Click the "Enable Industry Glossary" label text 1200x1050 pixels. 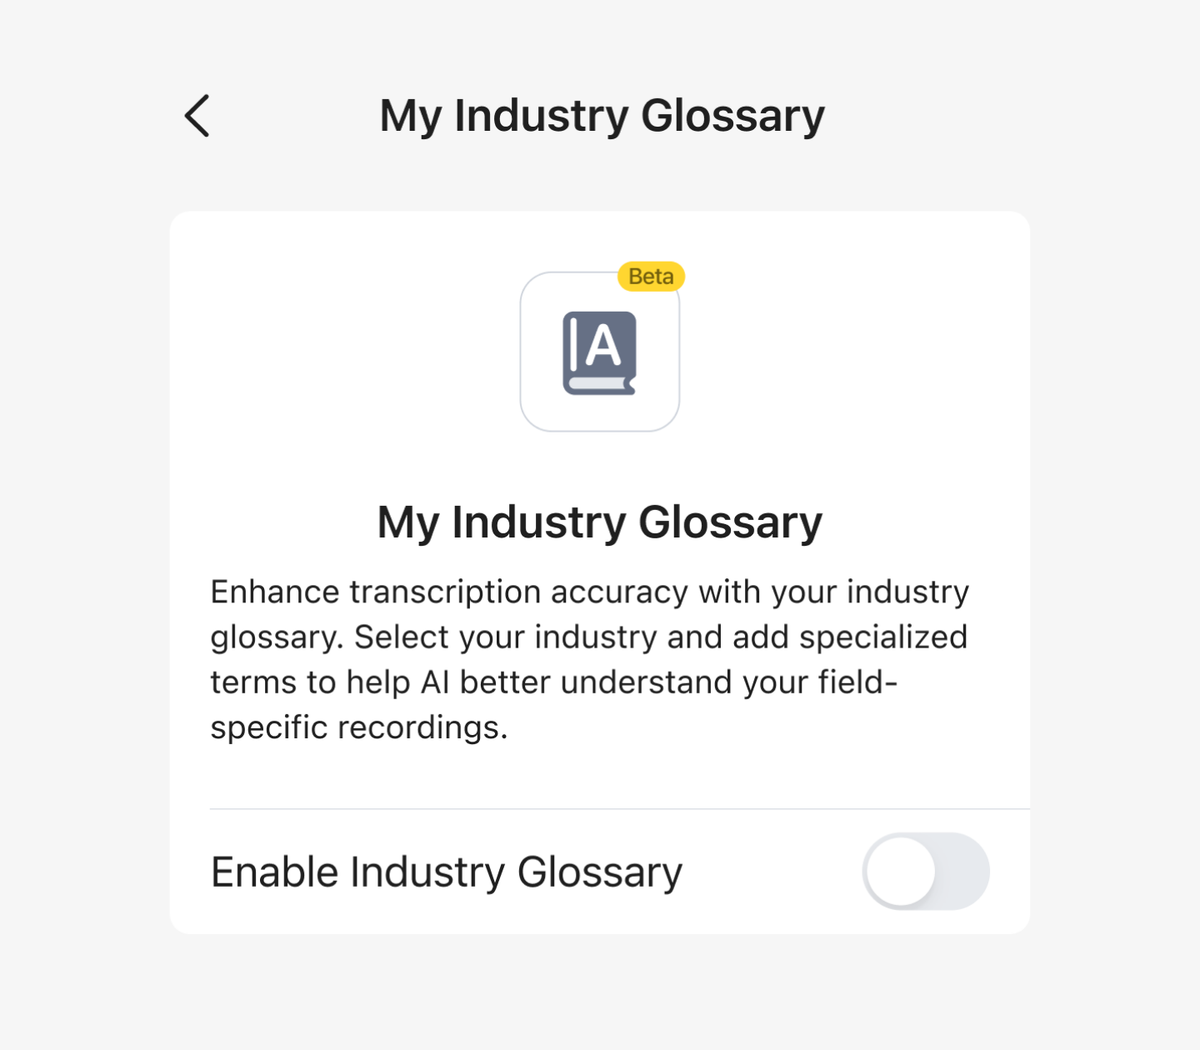[446, 872]
